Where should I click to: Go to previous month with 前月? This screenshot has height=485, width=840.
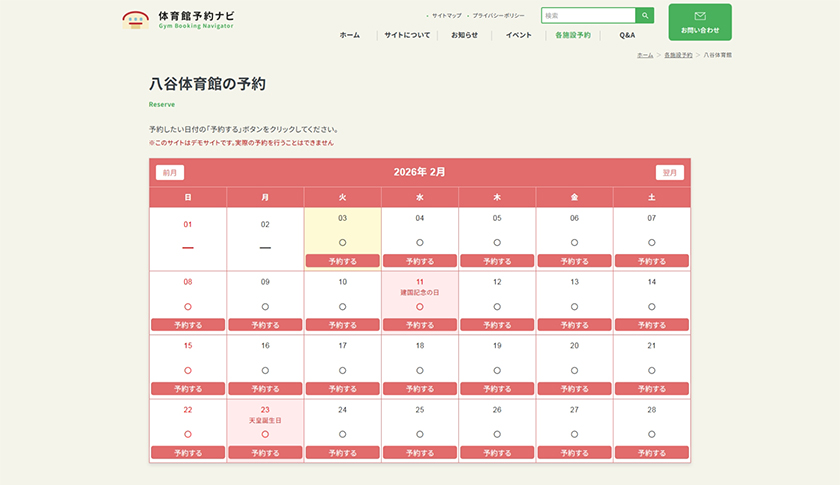tap(170, 172)
